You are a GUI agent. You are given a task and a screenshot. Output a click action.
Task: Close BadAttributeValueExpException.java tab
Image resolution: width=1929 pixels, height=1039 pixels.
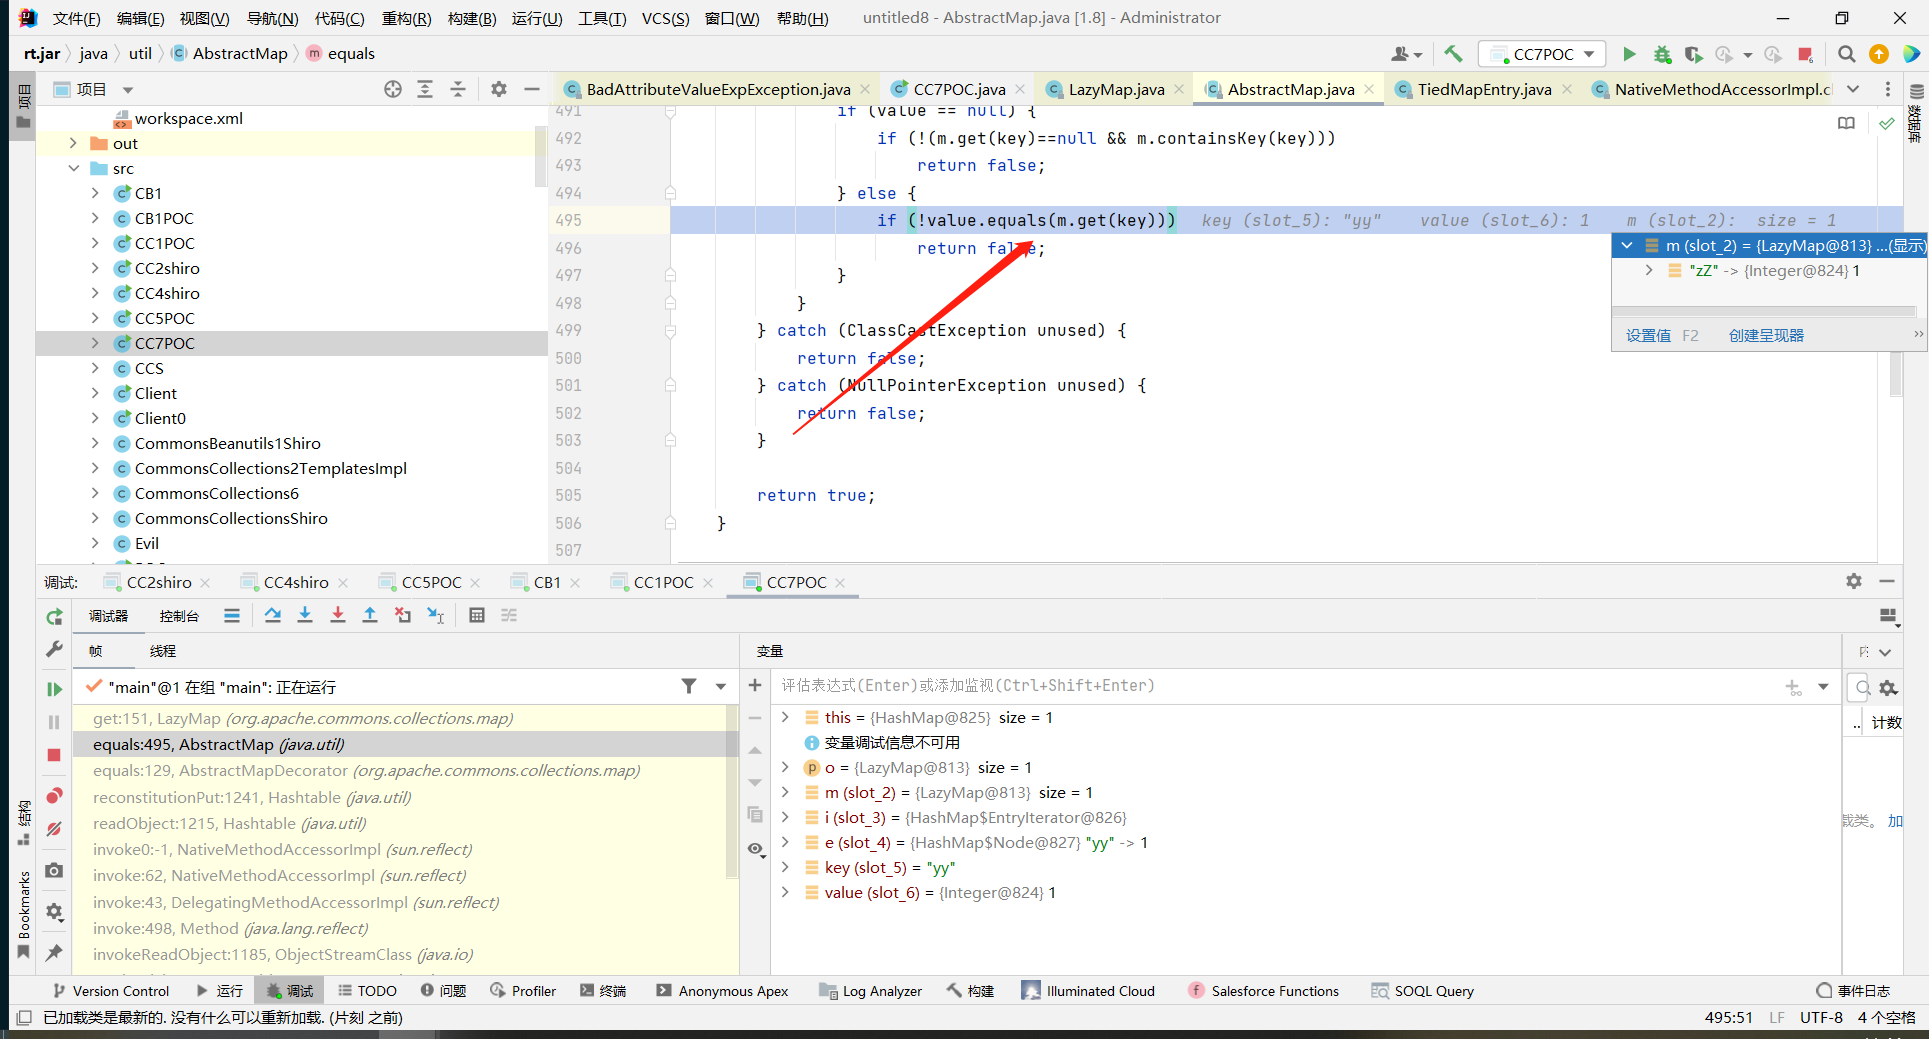point(865,89)
